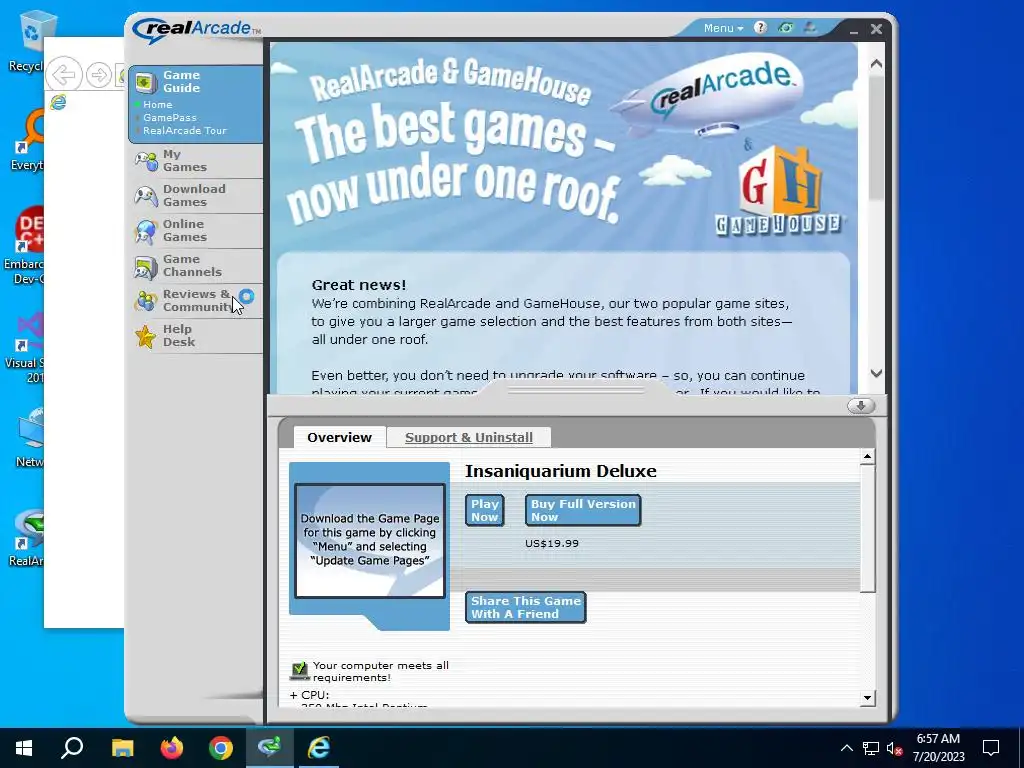This screenshot has width=1024, height=768.
Task: Open File Explorer from taskbar
Action: click(x=122, y=748)
